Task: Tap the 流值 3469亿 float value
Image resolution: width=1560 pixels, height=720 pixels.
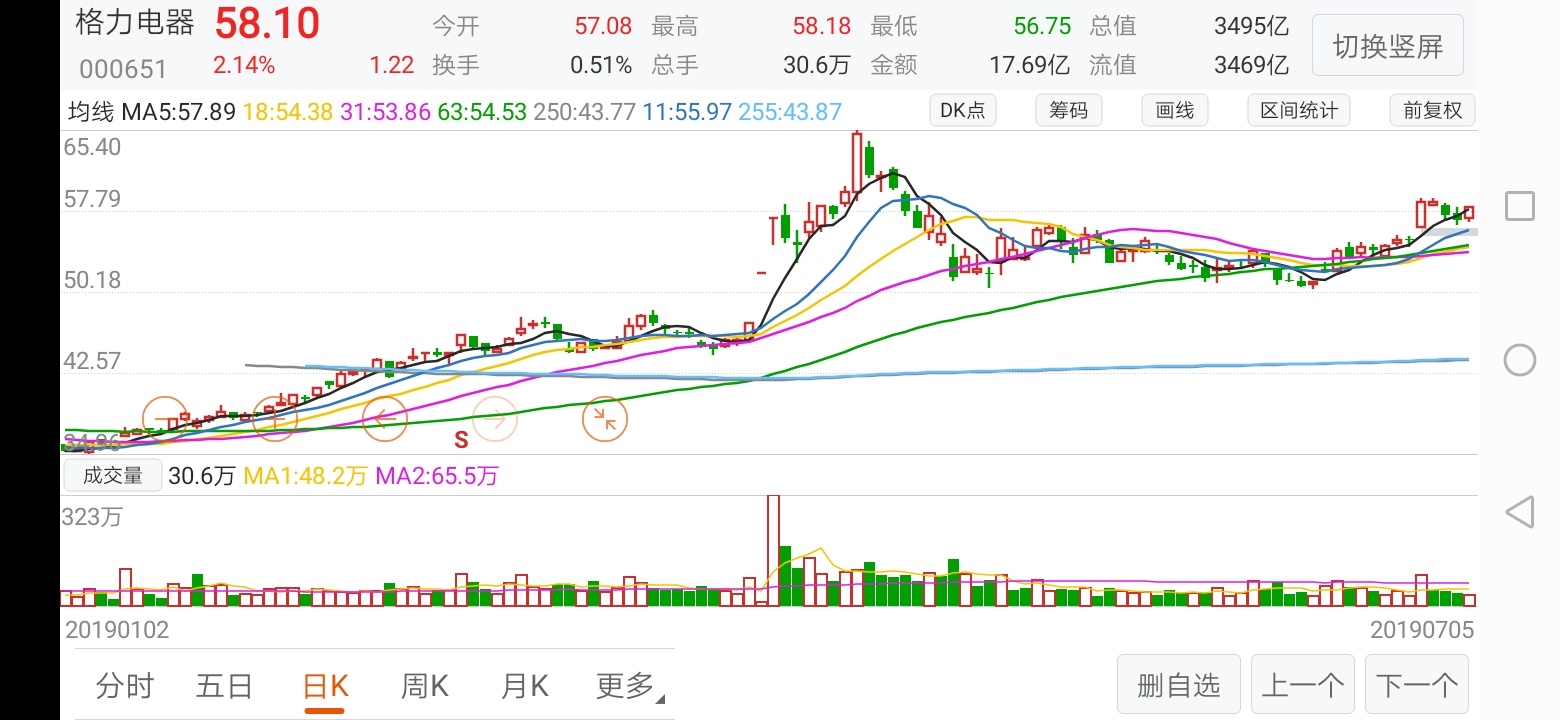Action: point(1251,66)
